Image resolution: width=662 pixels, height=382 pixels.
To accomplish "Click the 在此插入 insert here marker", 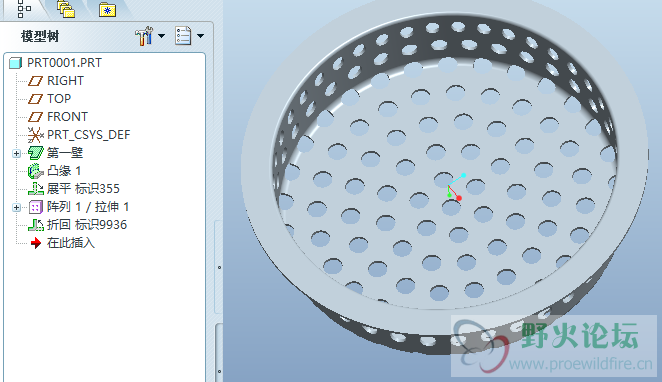I will pos(63,243).
